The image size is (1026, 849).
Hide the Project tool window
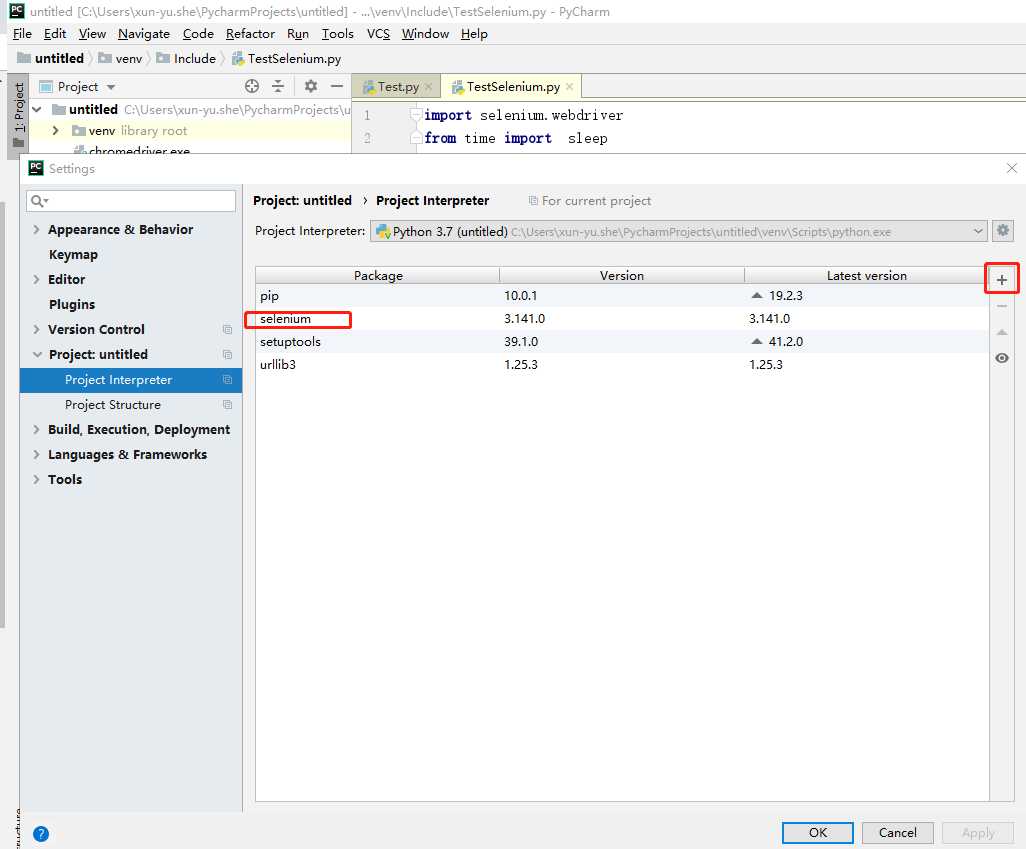tap(336, 86)
